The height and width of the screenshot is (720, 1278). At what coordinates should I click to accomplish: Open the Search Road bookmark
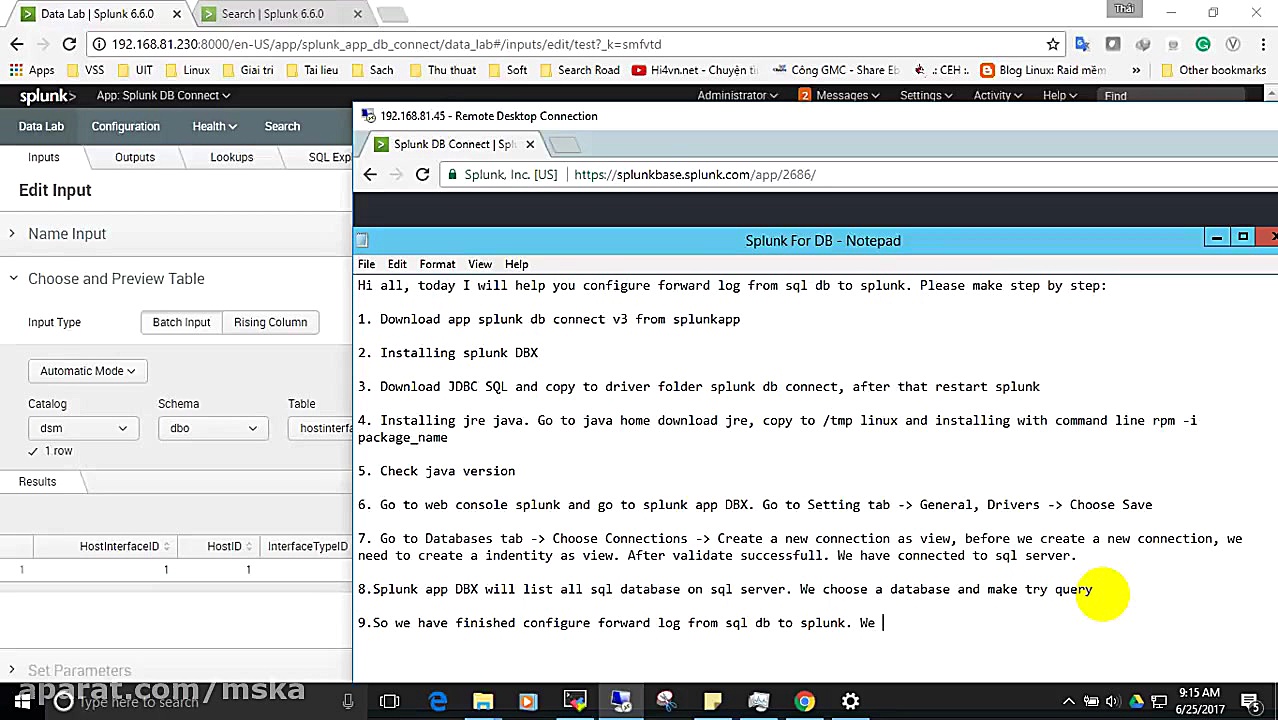pos(579,70)
